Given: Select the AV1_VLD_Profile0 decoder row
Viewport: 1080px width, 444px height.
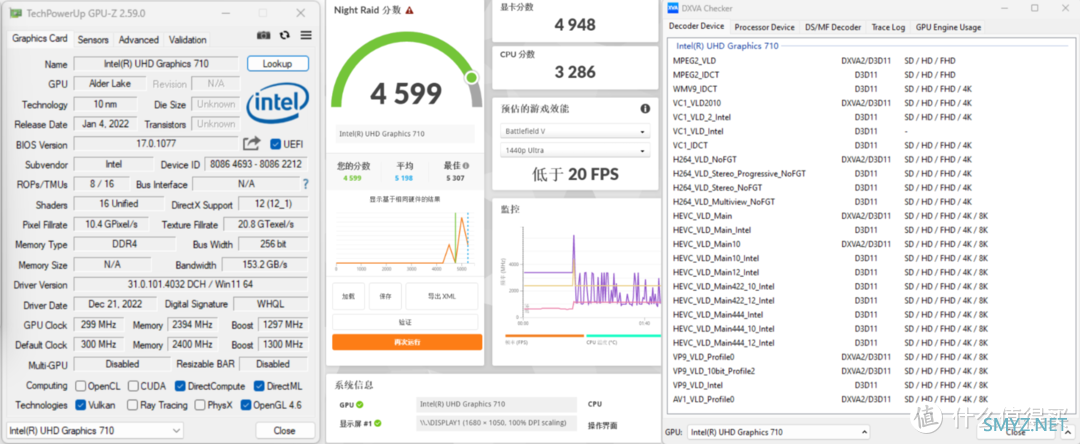Looking at the screenshot, I should point(869,399).
